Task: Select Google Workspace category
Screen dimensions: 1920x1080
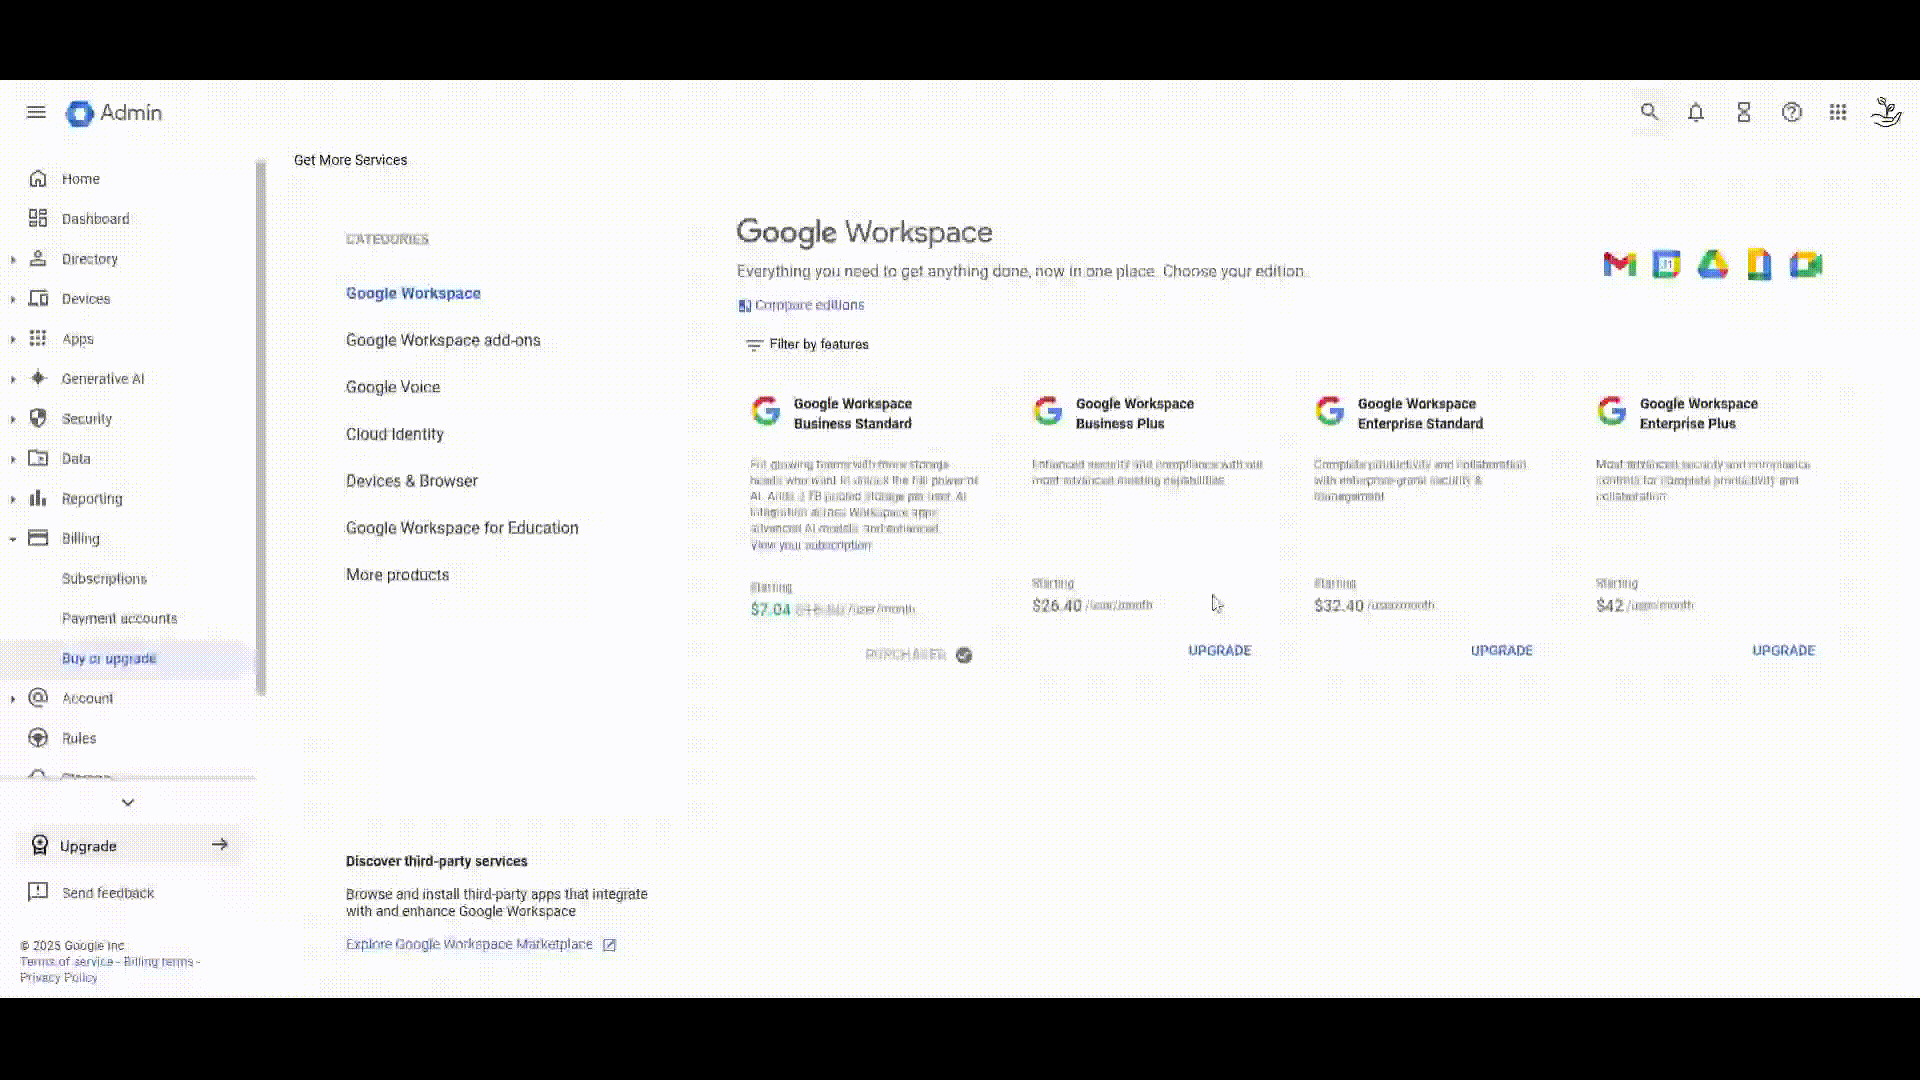Action: pyautogui.click(x=413, y=294)
